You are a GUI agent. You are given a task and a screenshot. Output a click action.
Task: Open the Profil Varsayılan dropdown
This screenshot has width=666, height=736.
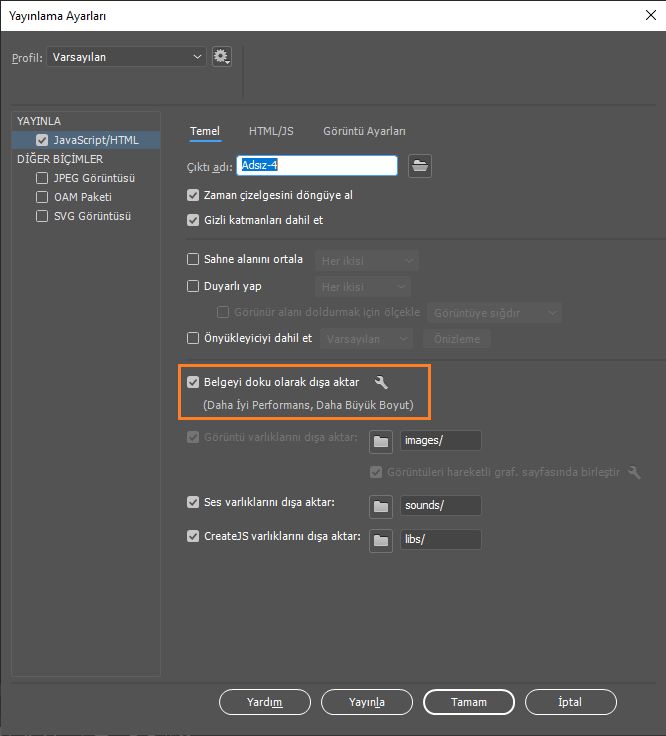(x=126, y=57)
